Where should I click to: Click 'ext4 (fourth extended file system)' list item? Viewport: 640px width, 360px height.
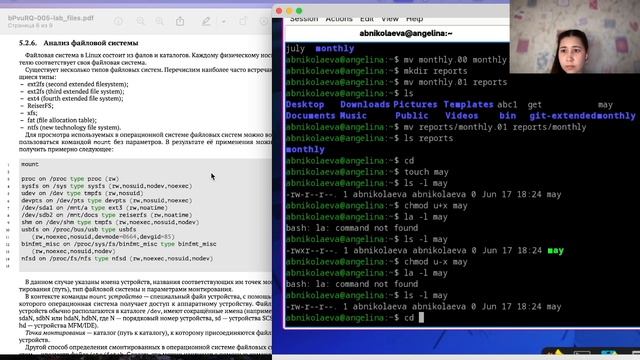75,98
